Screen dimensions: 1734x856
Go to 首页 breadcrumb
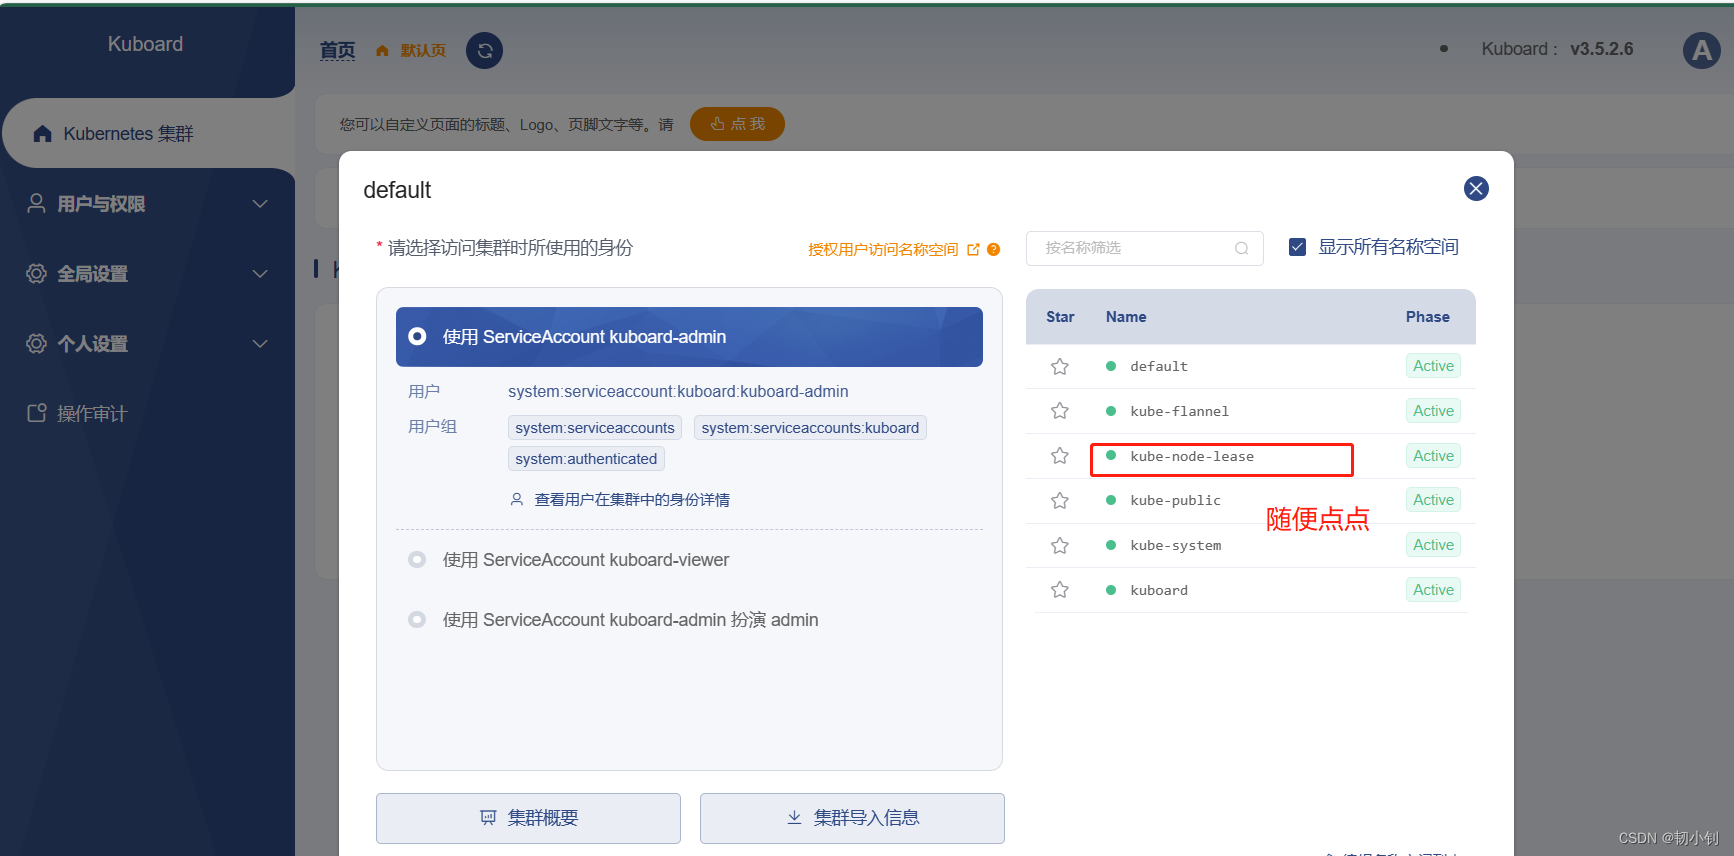point(337,50)
